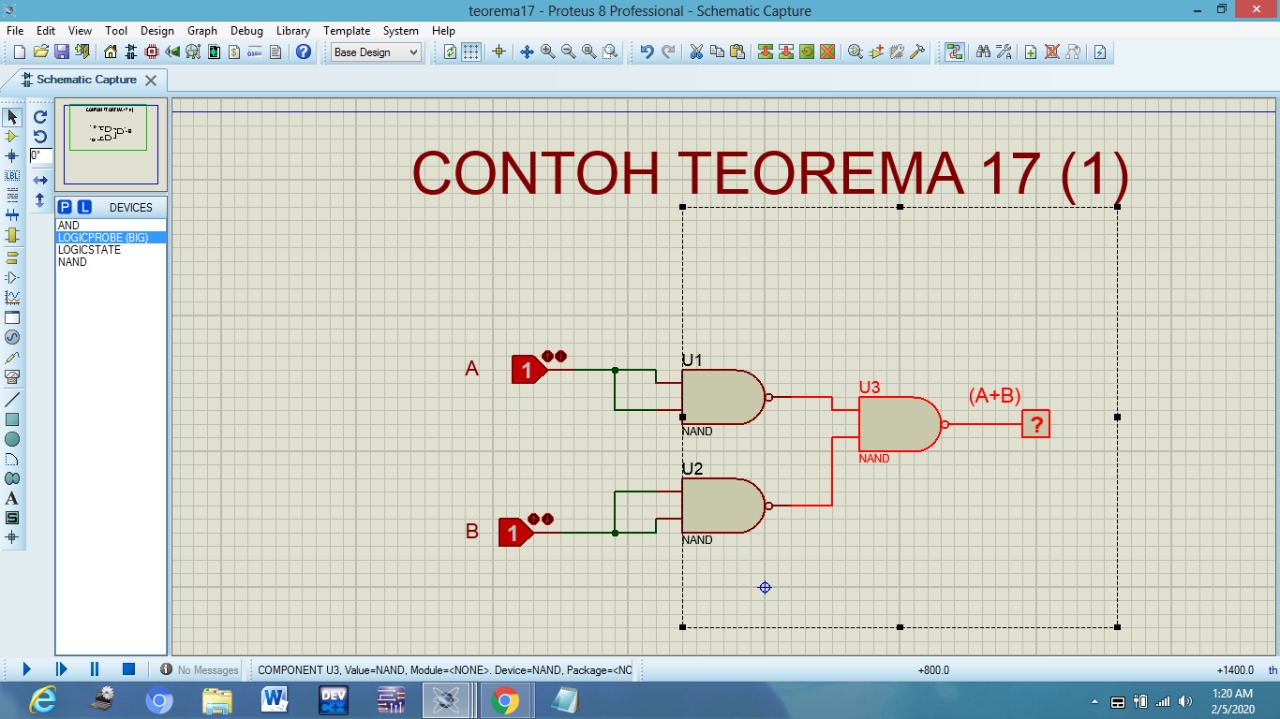Close the Schematic Capture tab
Viewport: 1280px width, 719px height.
151,80
